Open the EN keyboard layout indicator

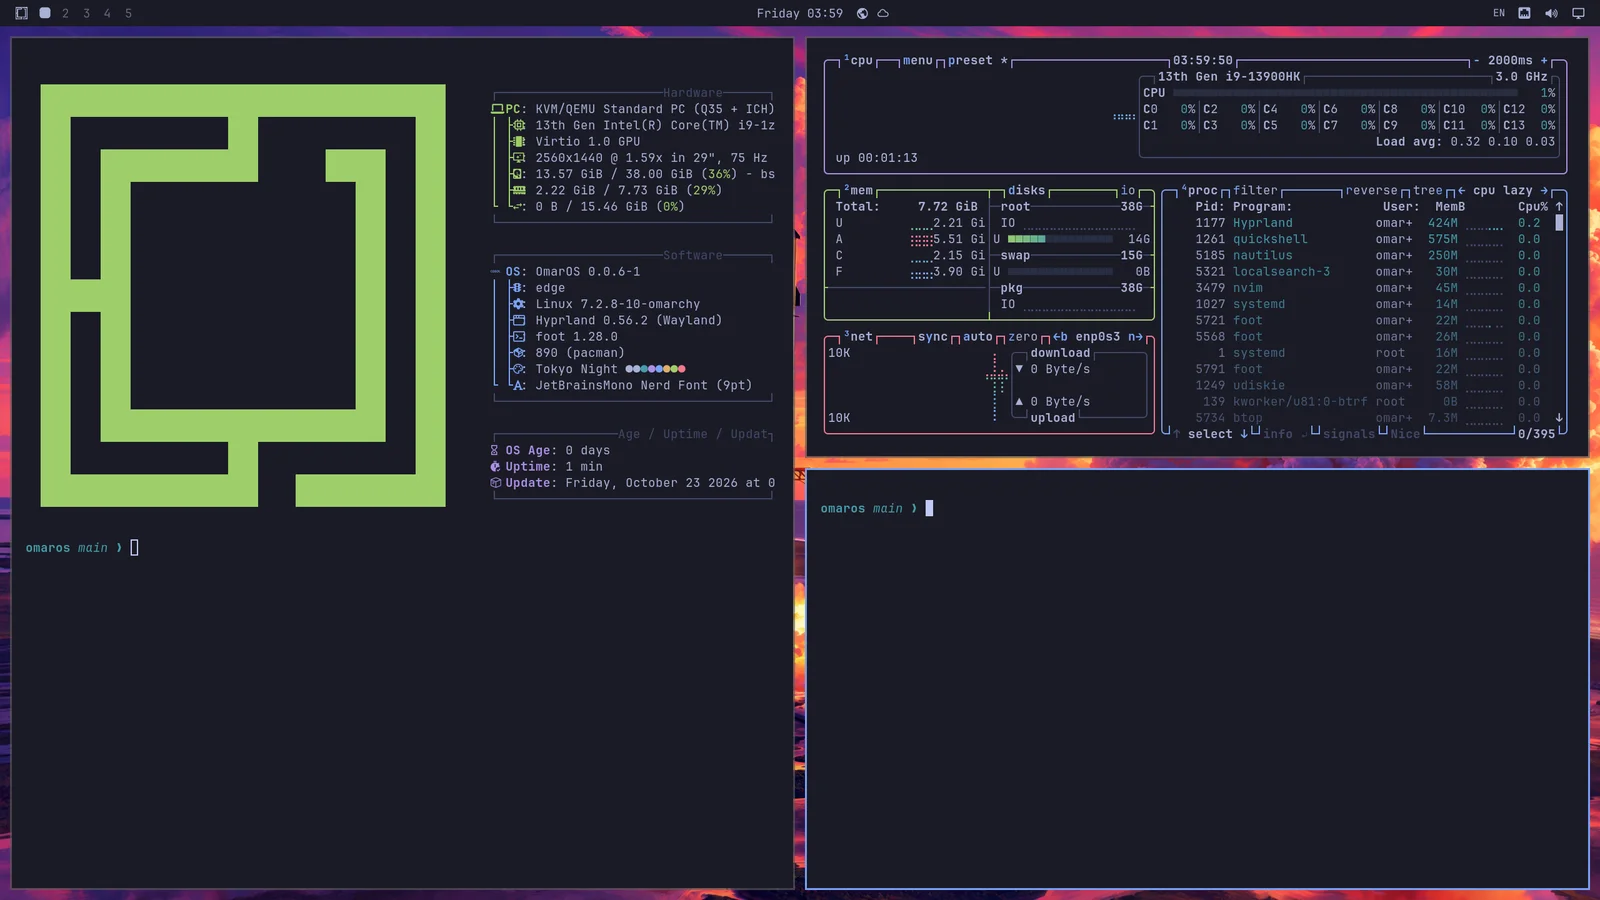[x=1499, y=13]
